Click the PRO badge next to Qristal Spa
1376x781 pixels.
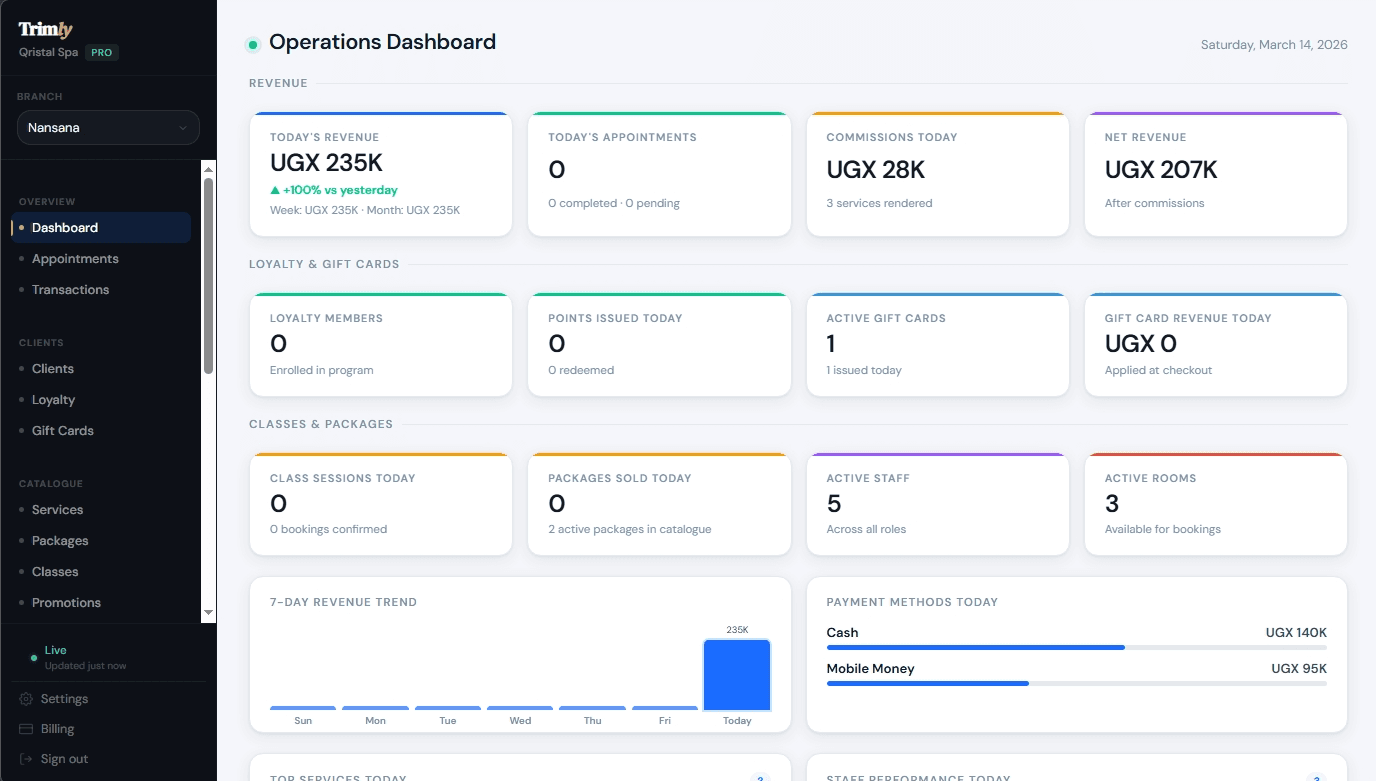pos(101,52)
